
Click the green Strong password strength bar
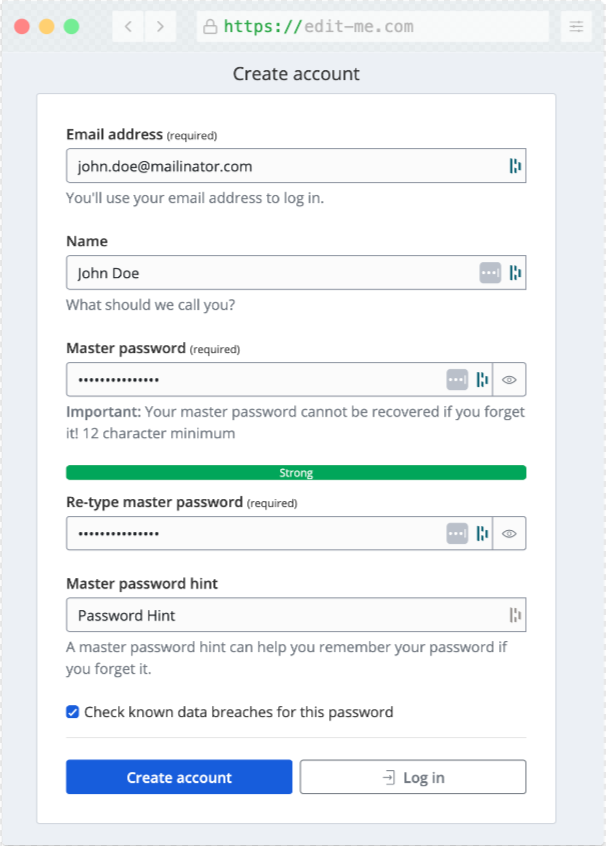pos(296,473)
